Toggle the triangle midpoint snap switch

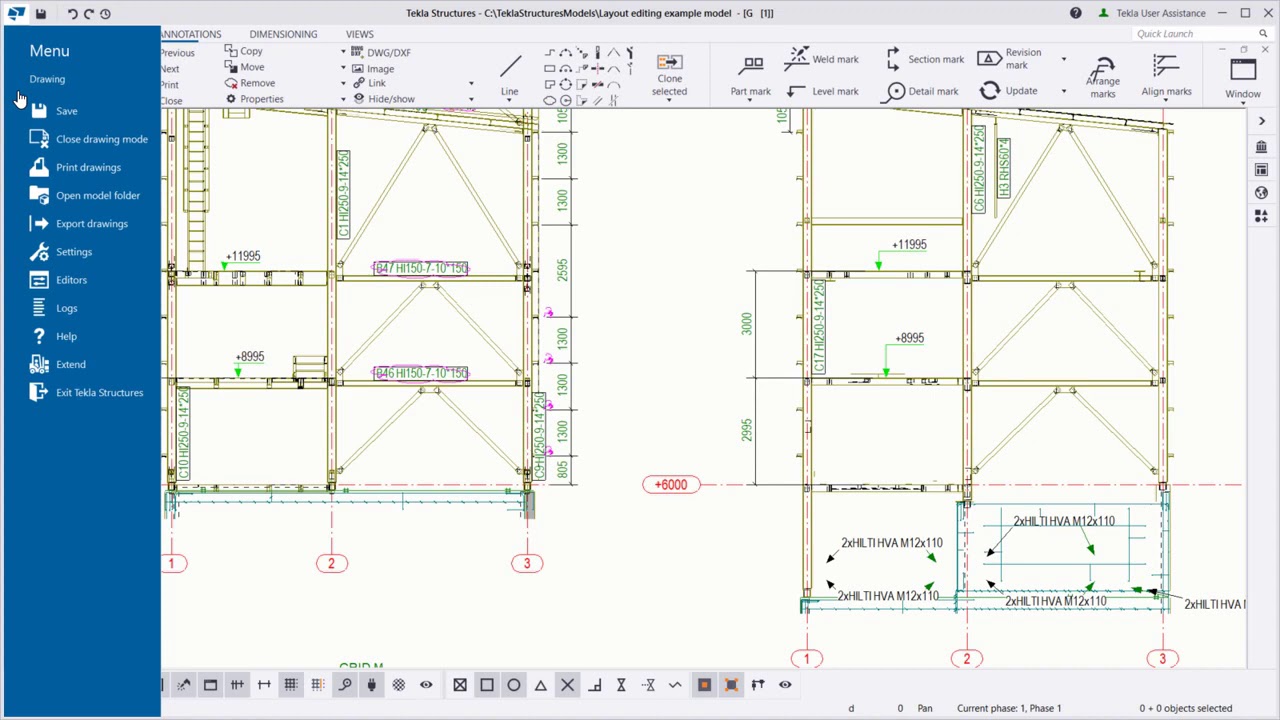coord(540,685)
